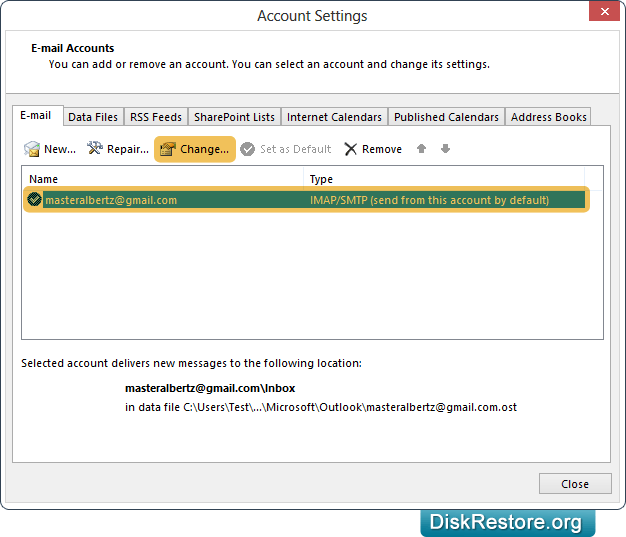Image resolution: width=626 pixels, height=537 pixels.
Task: Open the Address Books tab
Action: pyautogui.click(x=549, y=117)
